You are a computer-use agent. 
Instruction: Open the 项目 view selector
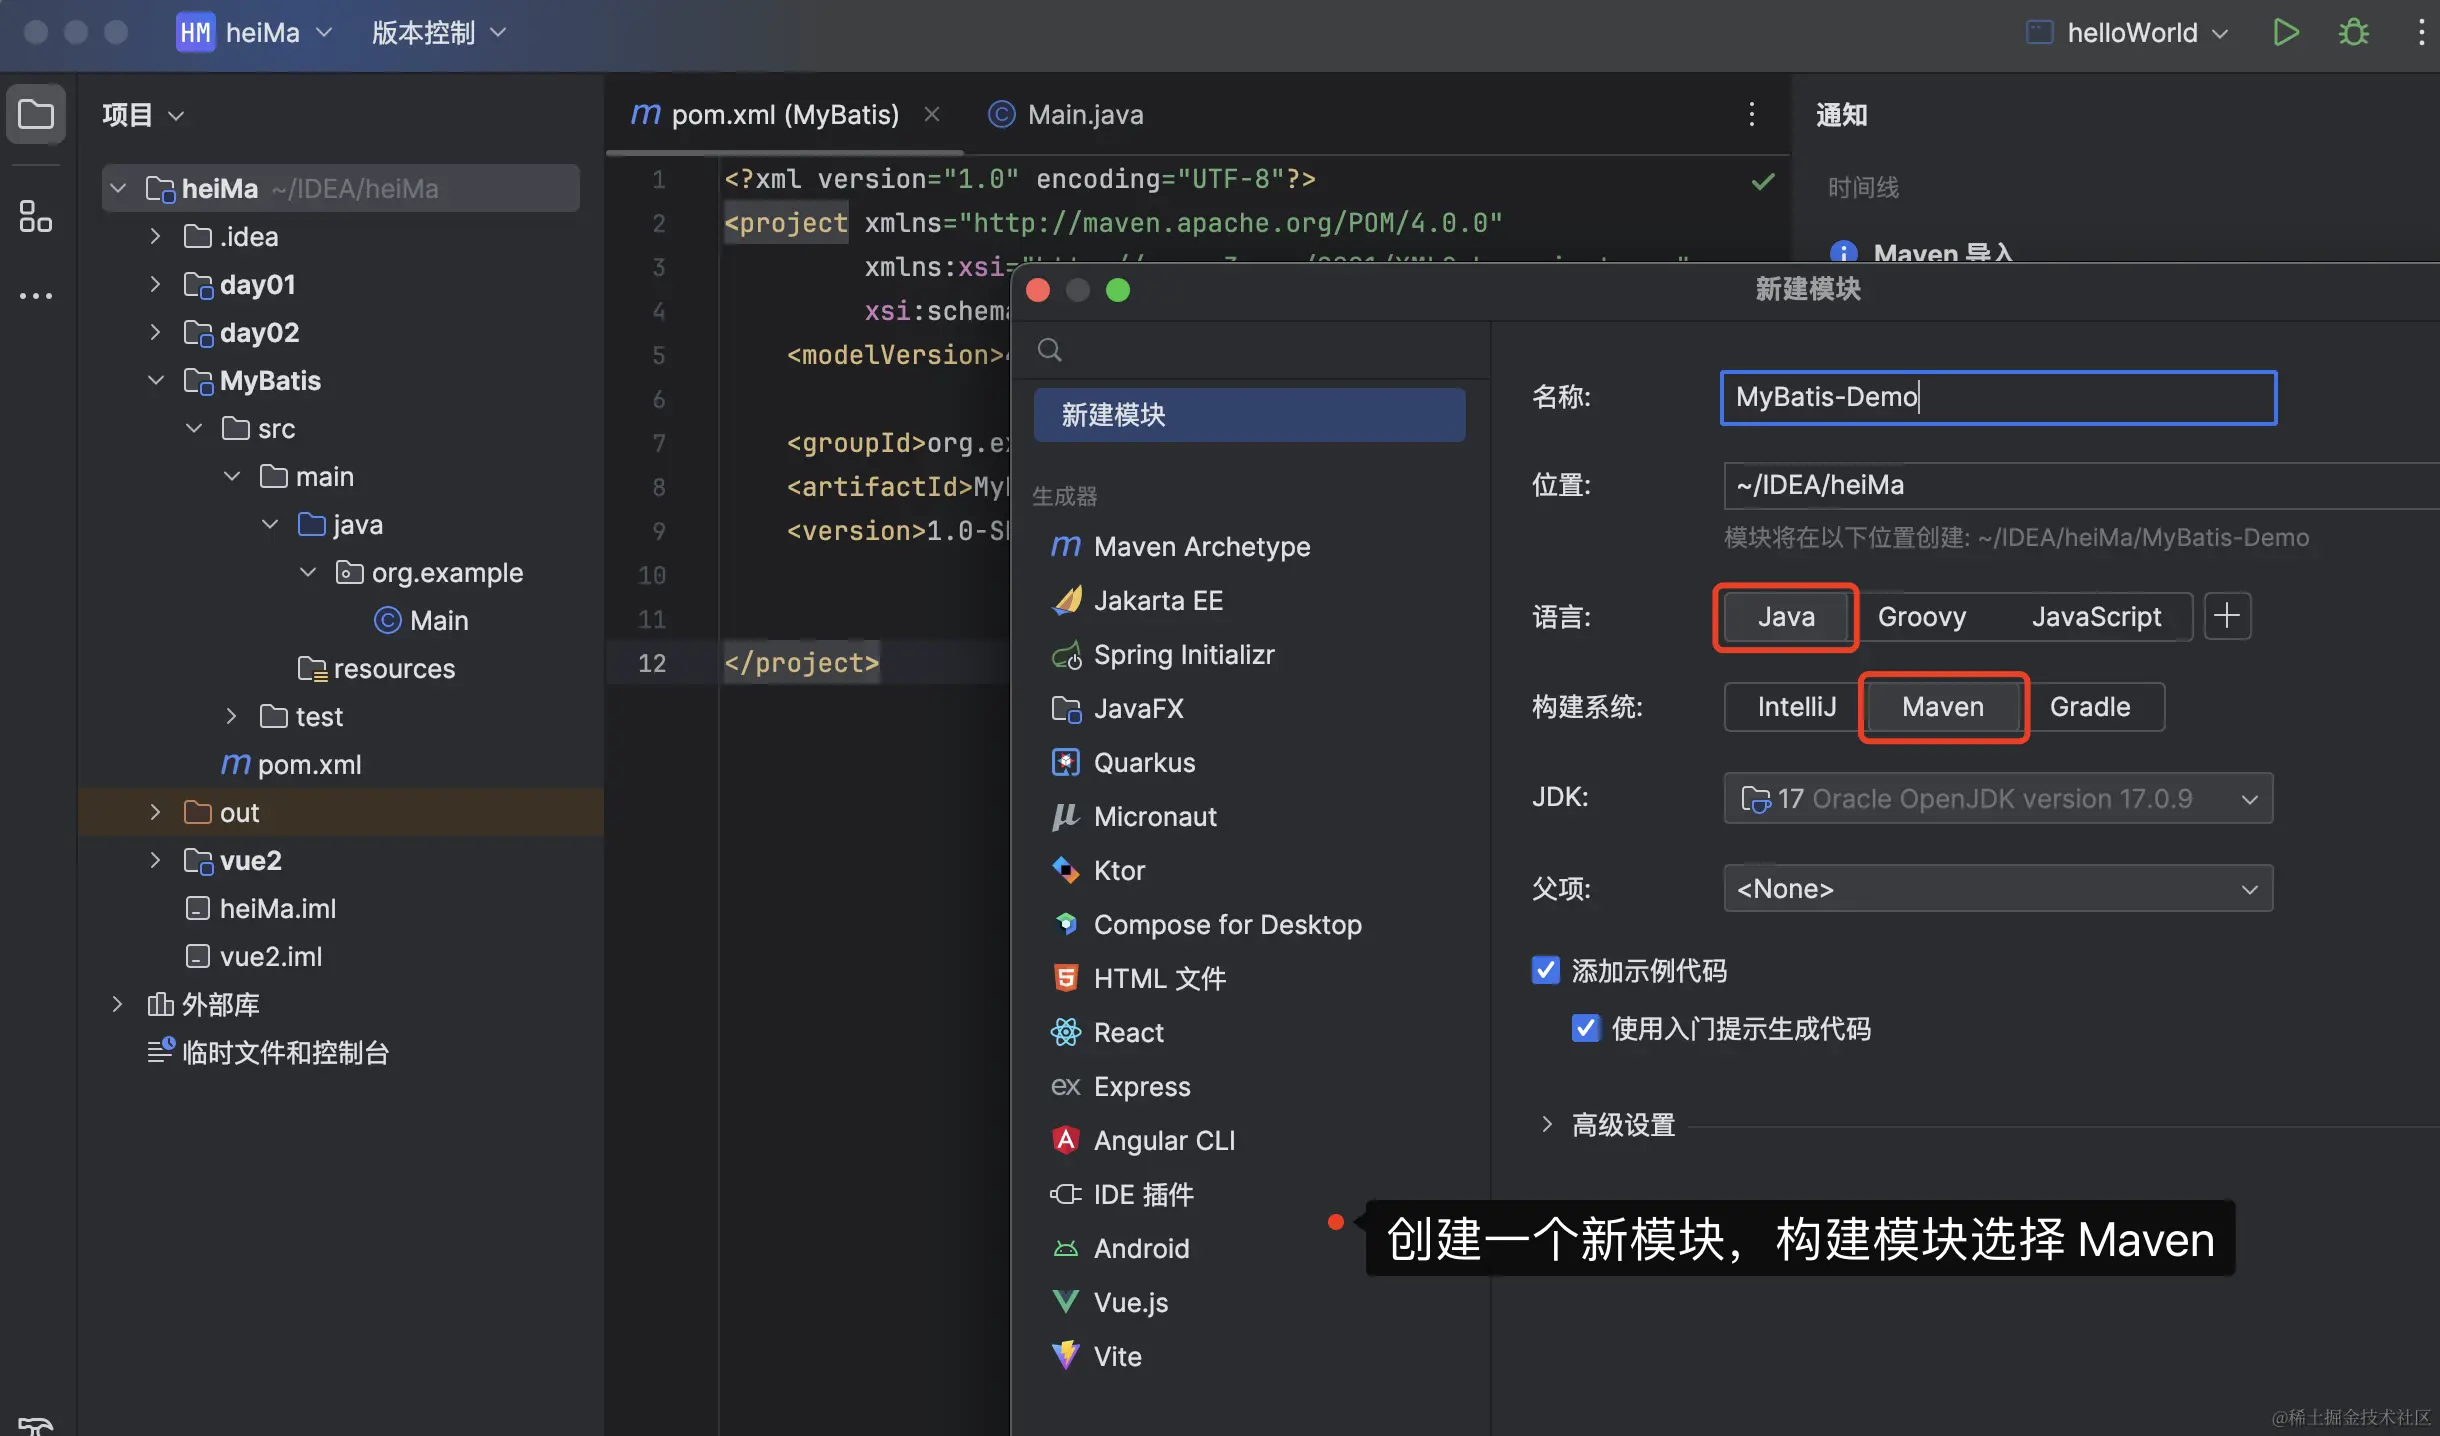(x=143, y=115)
